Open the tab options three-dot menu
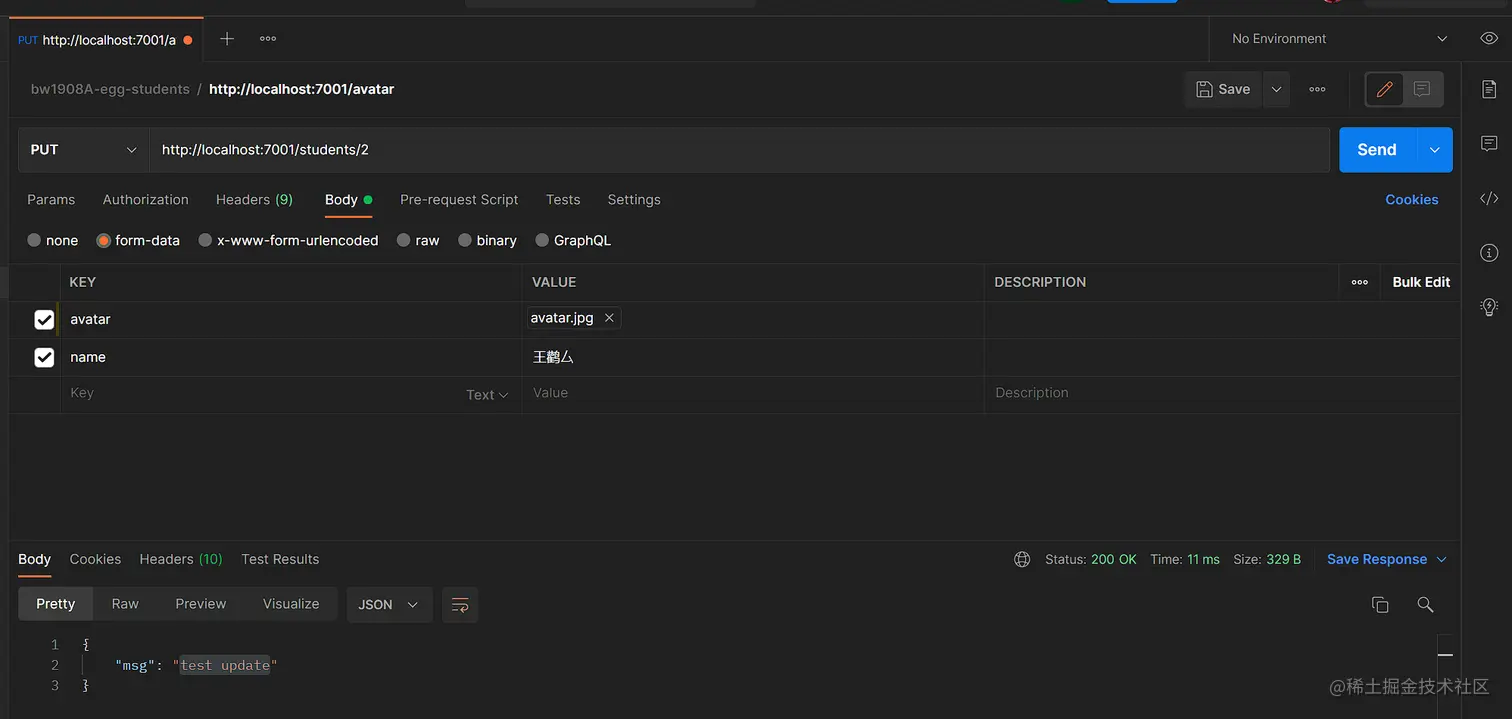Viewport: 1512px width, 719px height. pyautogui.click(x=268, y=39)
